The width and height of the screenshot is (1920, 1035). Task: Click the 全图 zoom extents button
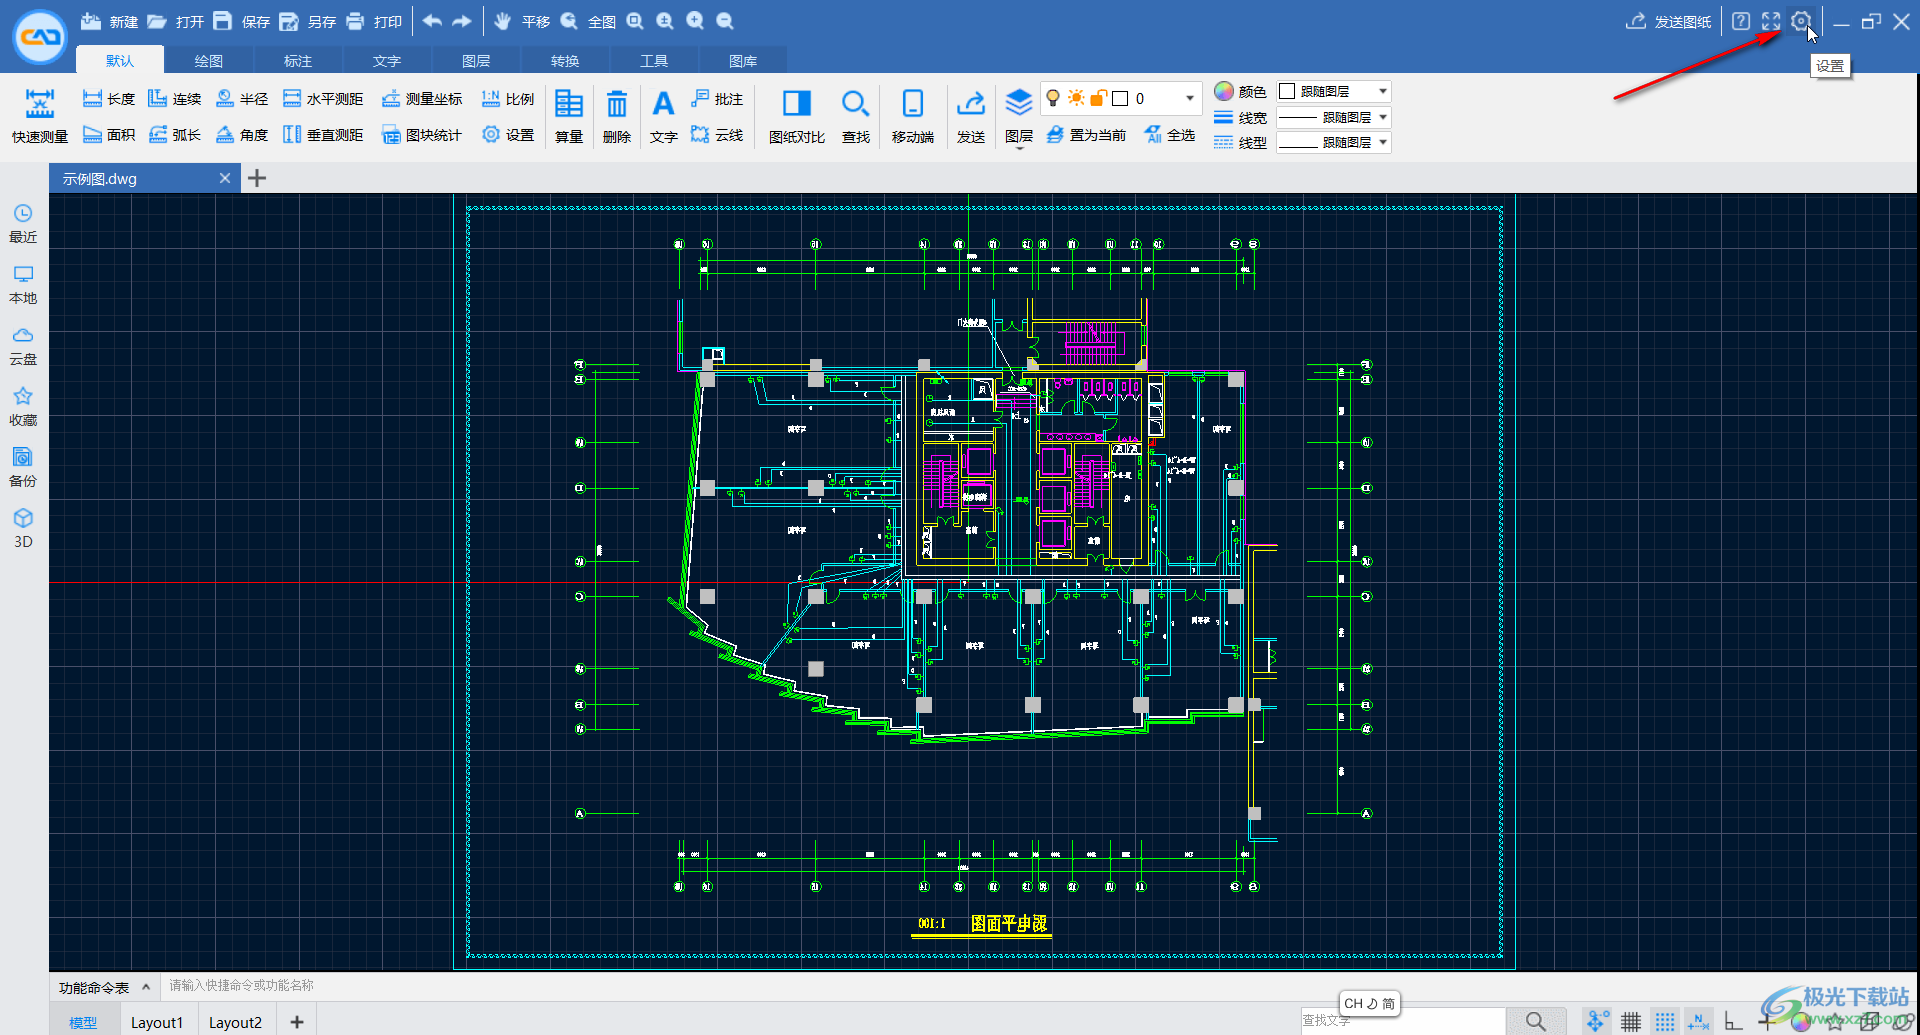click(x=588, y=21)
